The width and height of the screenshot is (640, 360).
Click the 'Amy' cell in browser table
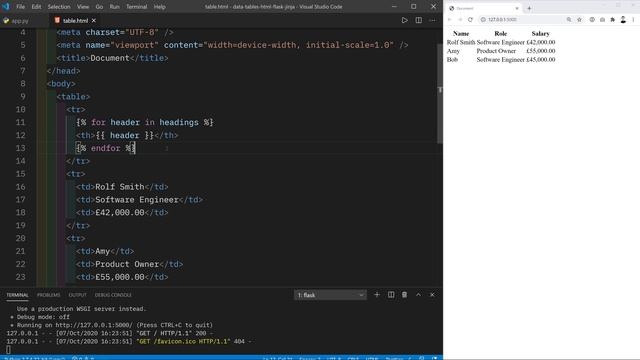coord(453,51)
